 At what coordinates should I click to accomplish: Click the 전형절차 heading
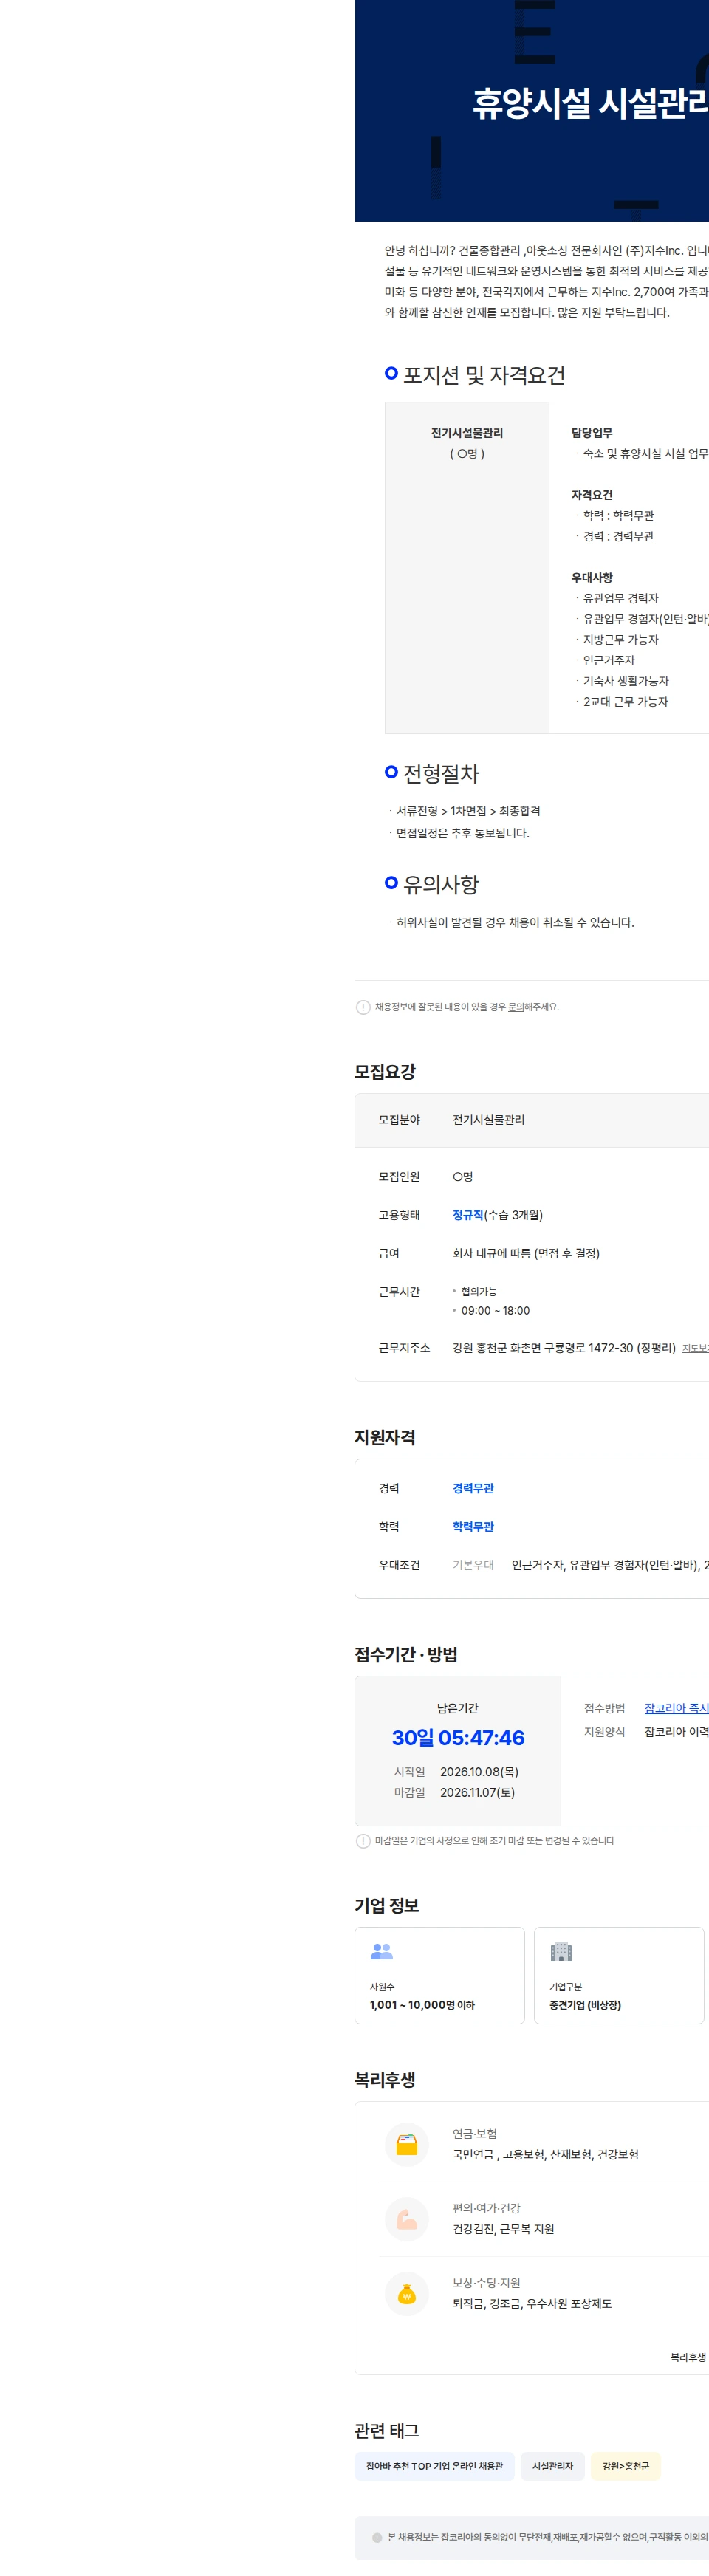[441, 773]
